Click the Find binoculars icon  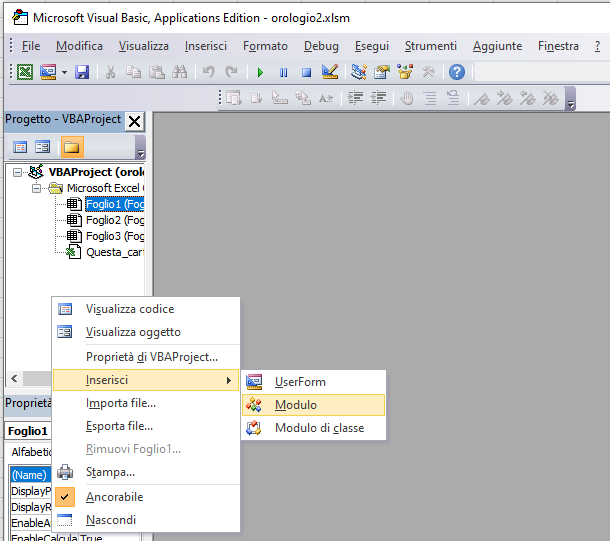coord(179,72)
